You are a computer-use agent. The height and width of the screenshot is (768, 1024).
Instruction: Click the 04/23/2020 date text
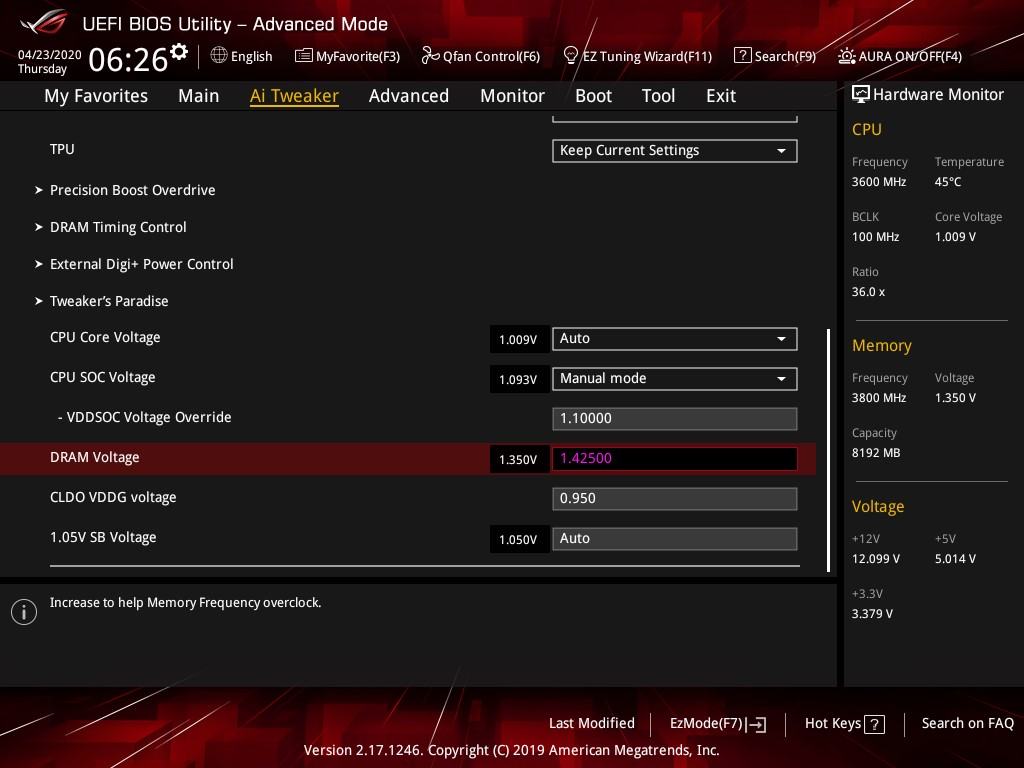pos(50,55)
